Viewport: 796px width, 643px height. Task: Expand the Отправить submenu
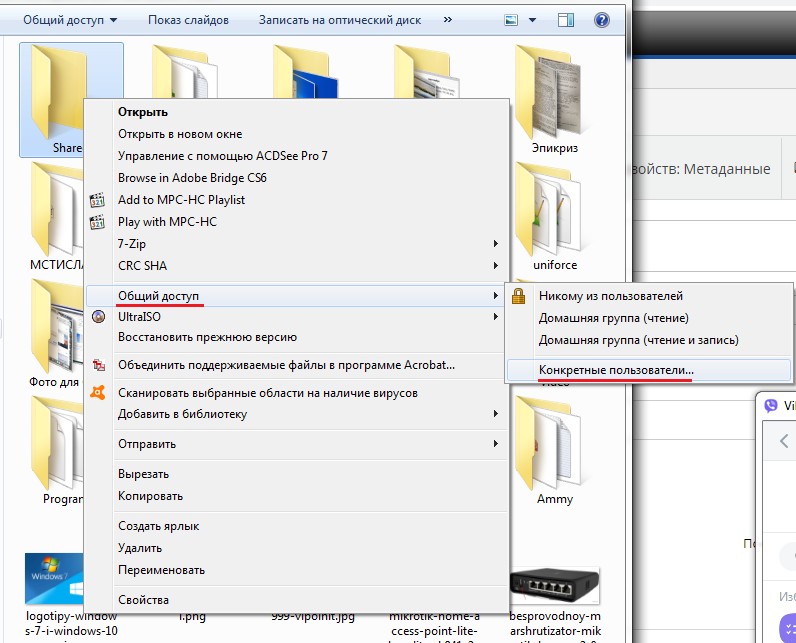[x=296, y=444]
